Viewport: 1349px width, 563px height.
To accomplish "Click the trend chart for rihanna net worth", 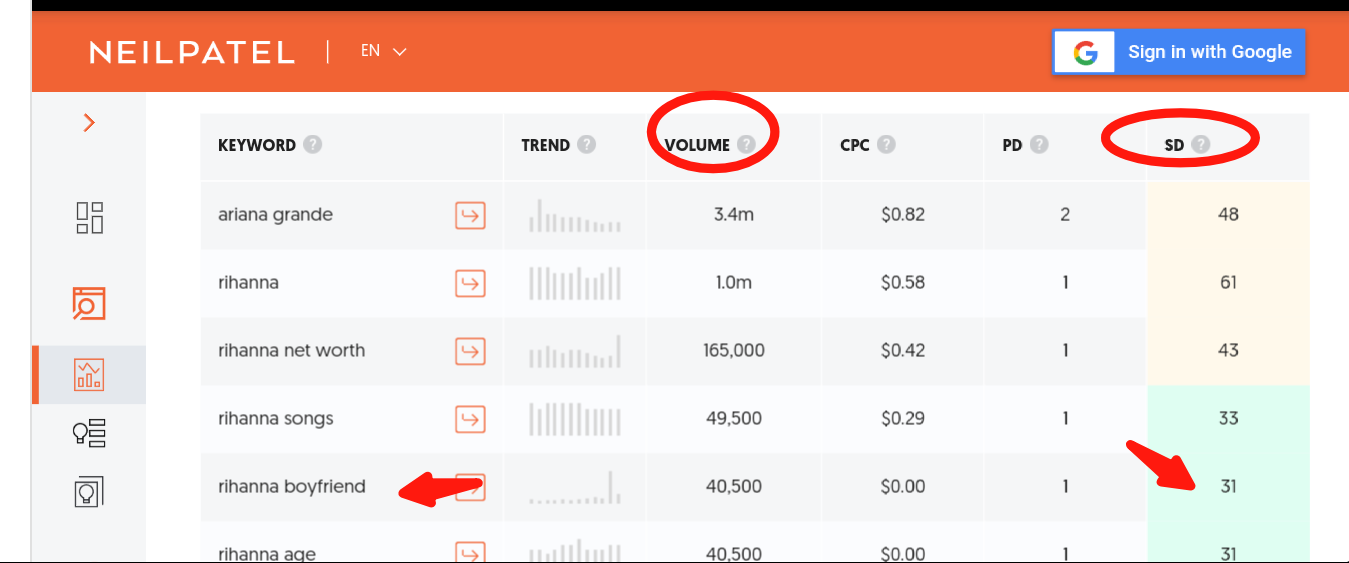I will 575,351.
